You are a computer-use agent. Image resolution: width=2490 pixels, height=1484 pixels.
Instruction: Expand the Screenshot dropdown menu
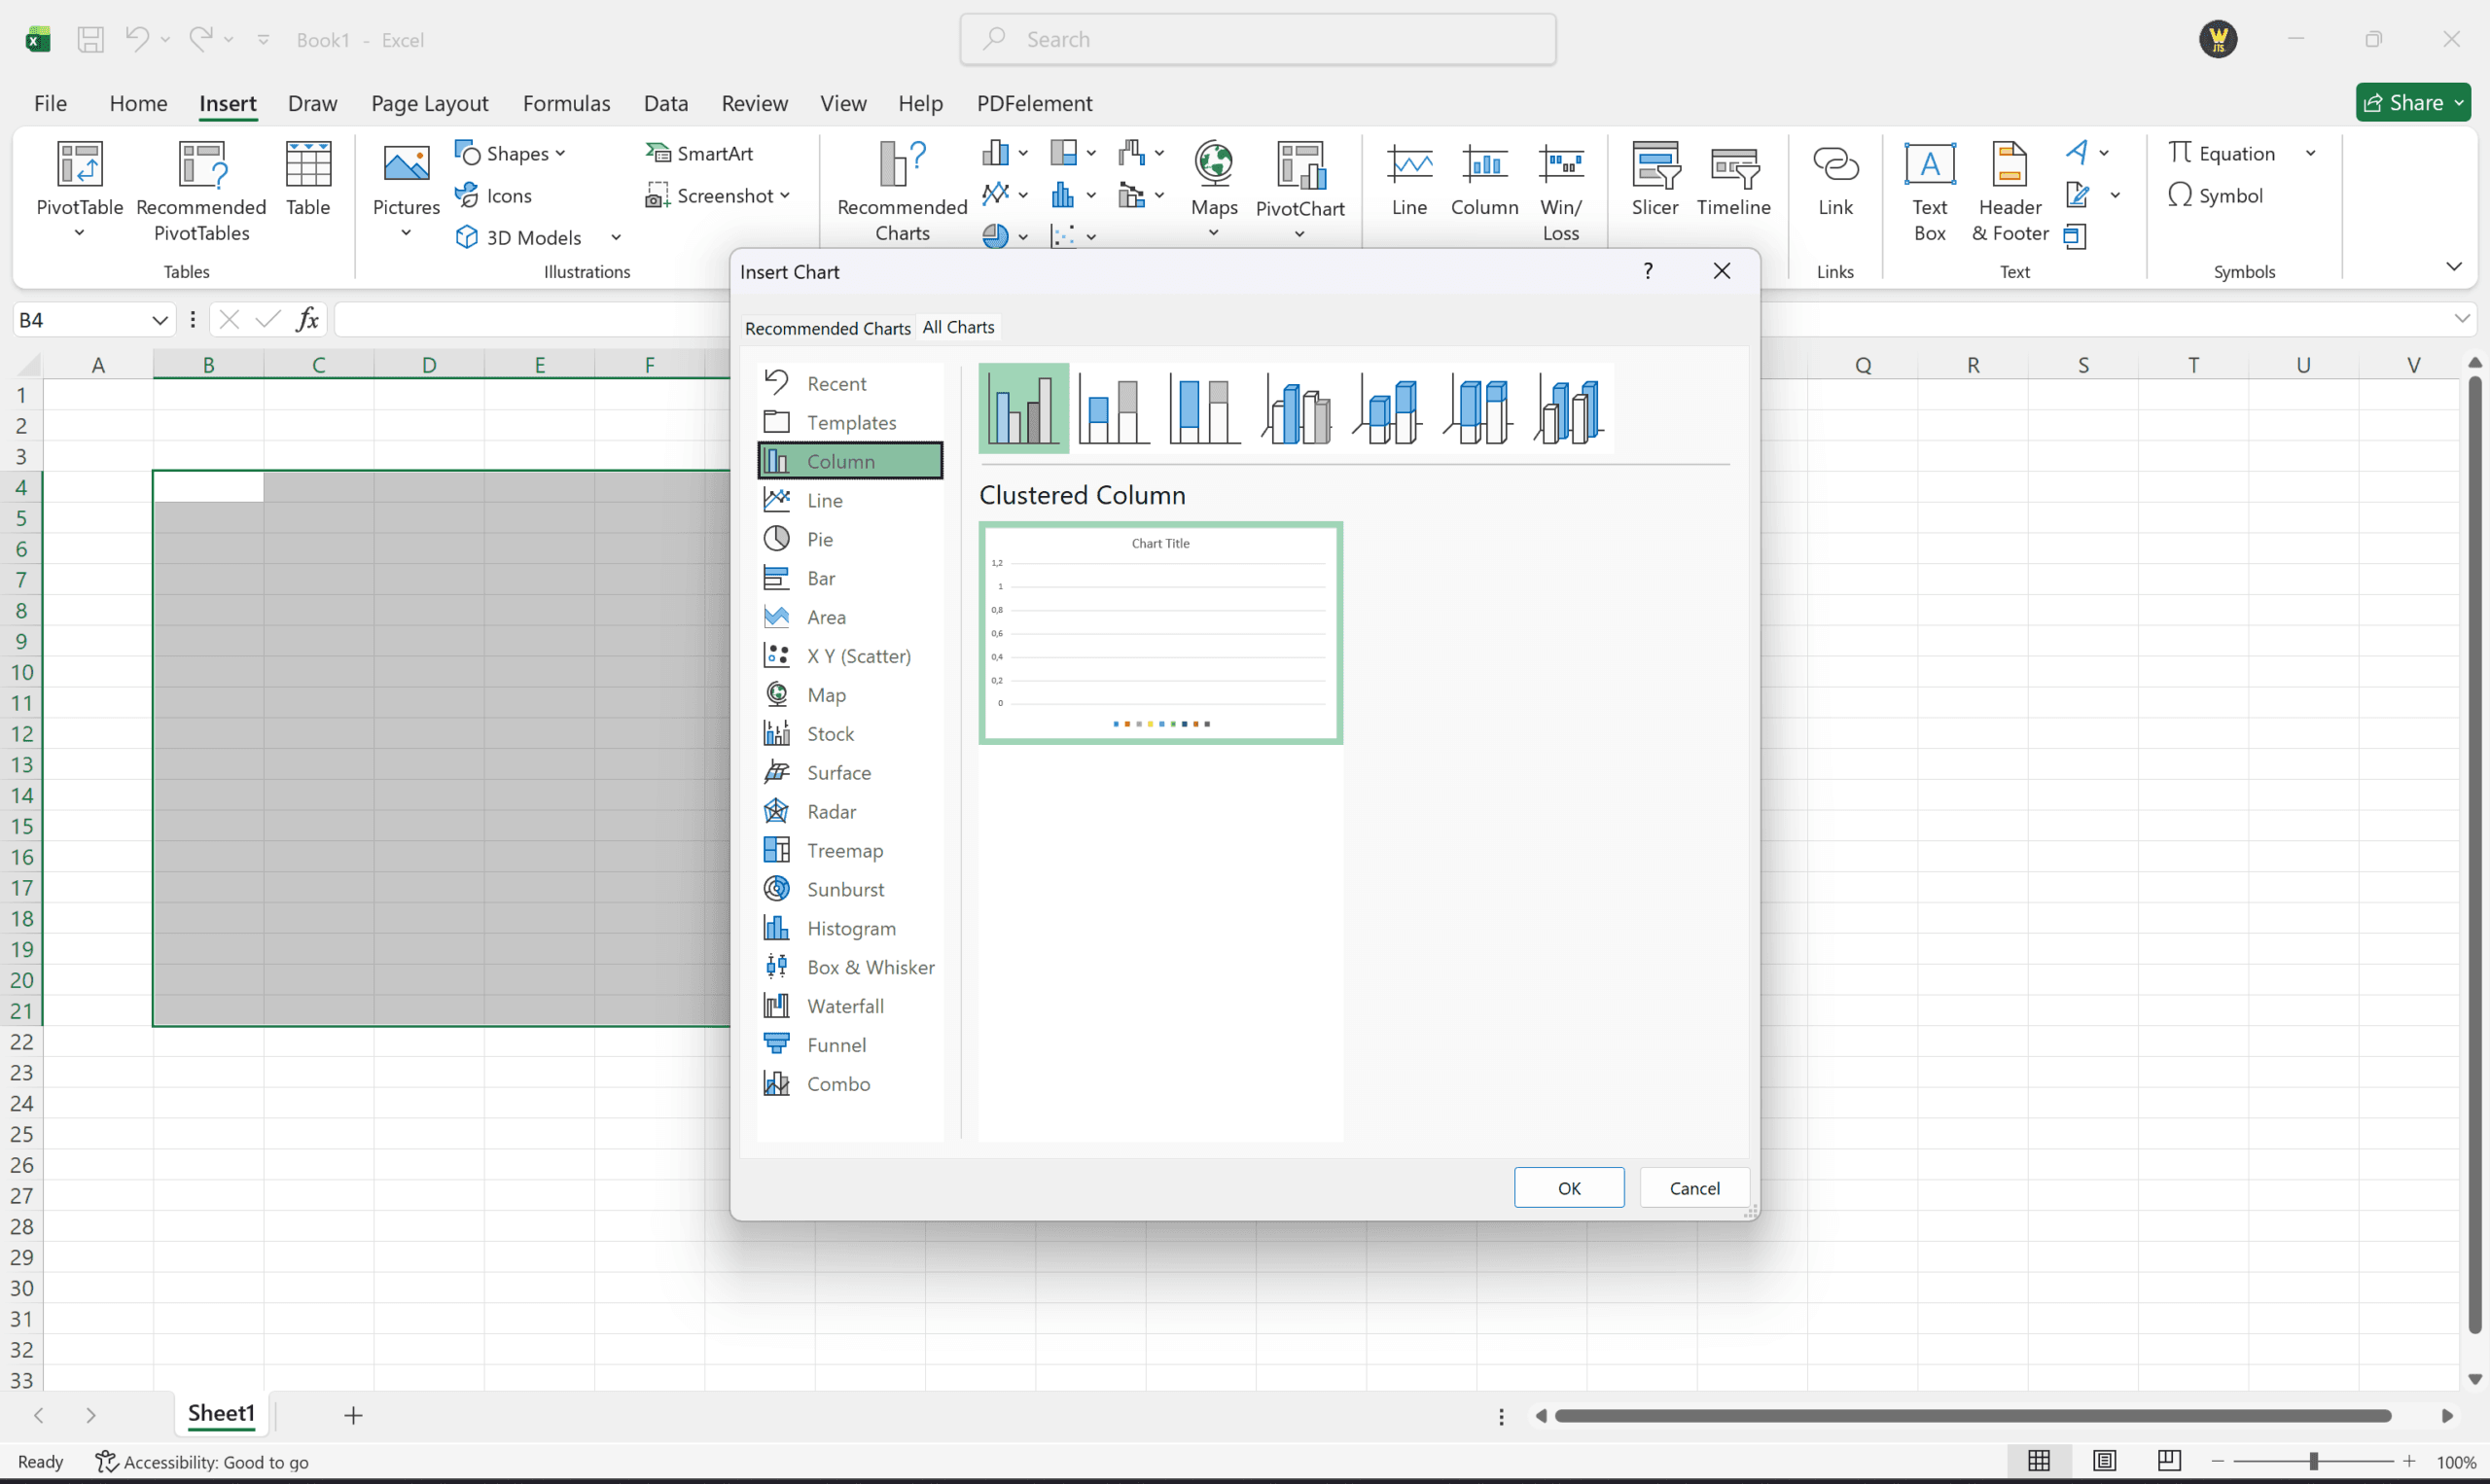pyautogui.click(x=785, y=196)
